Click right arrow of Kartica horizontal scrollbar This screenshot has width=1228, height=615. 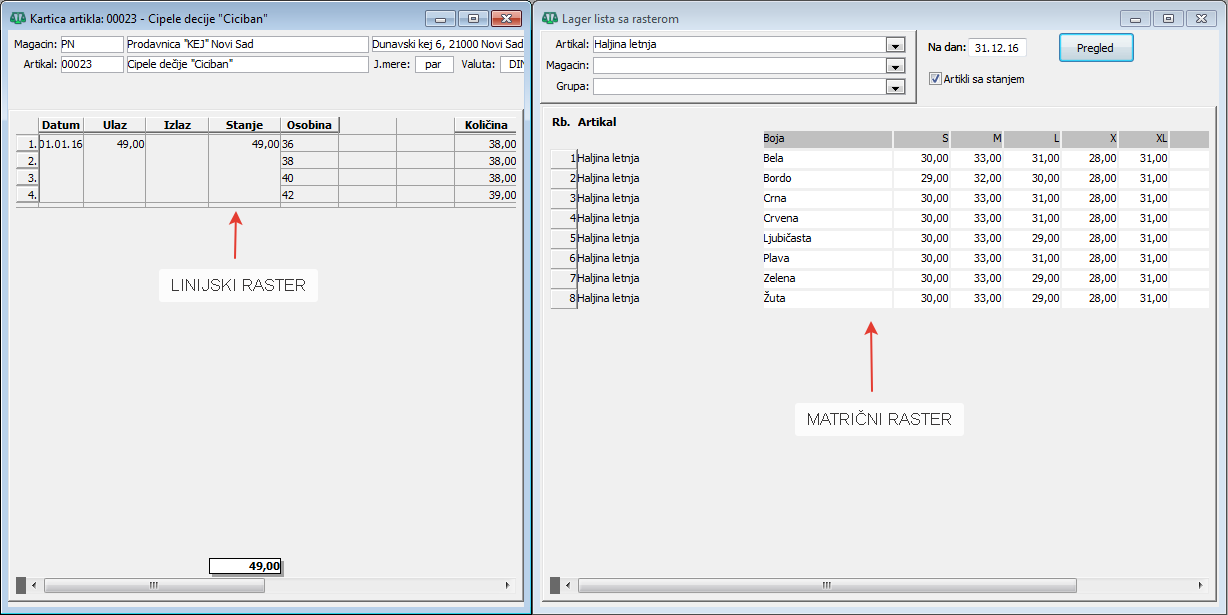[507, 586]
